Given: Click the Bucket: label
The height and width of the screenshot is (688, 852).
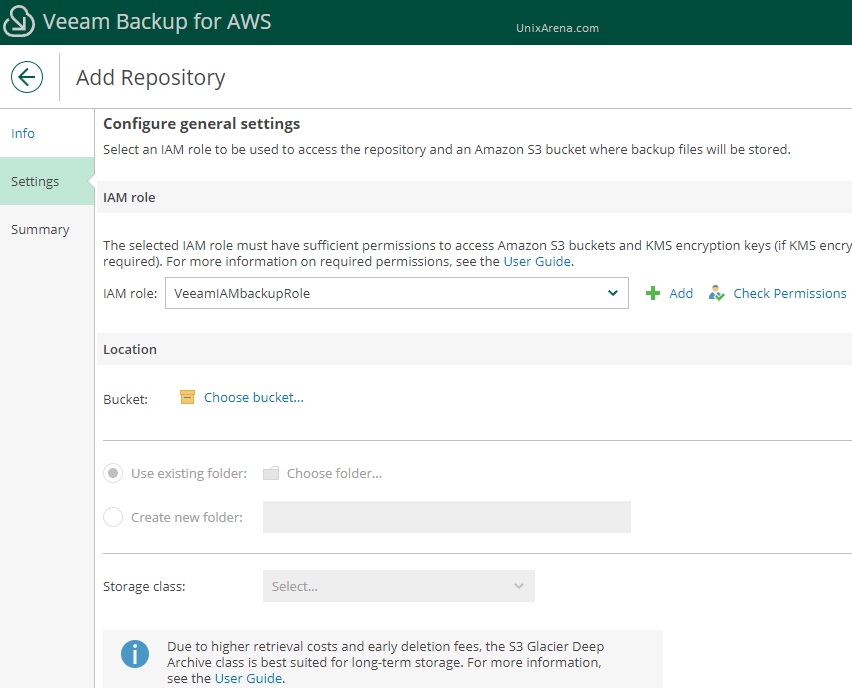Looking at the screenshot, I should click(x=126, y=399).
